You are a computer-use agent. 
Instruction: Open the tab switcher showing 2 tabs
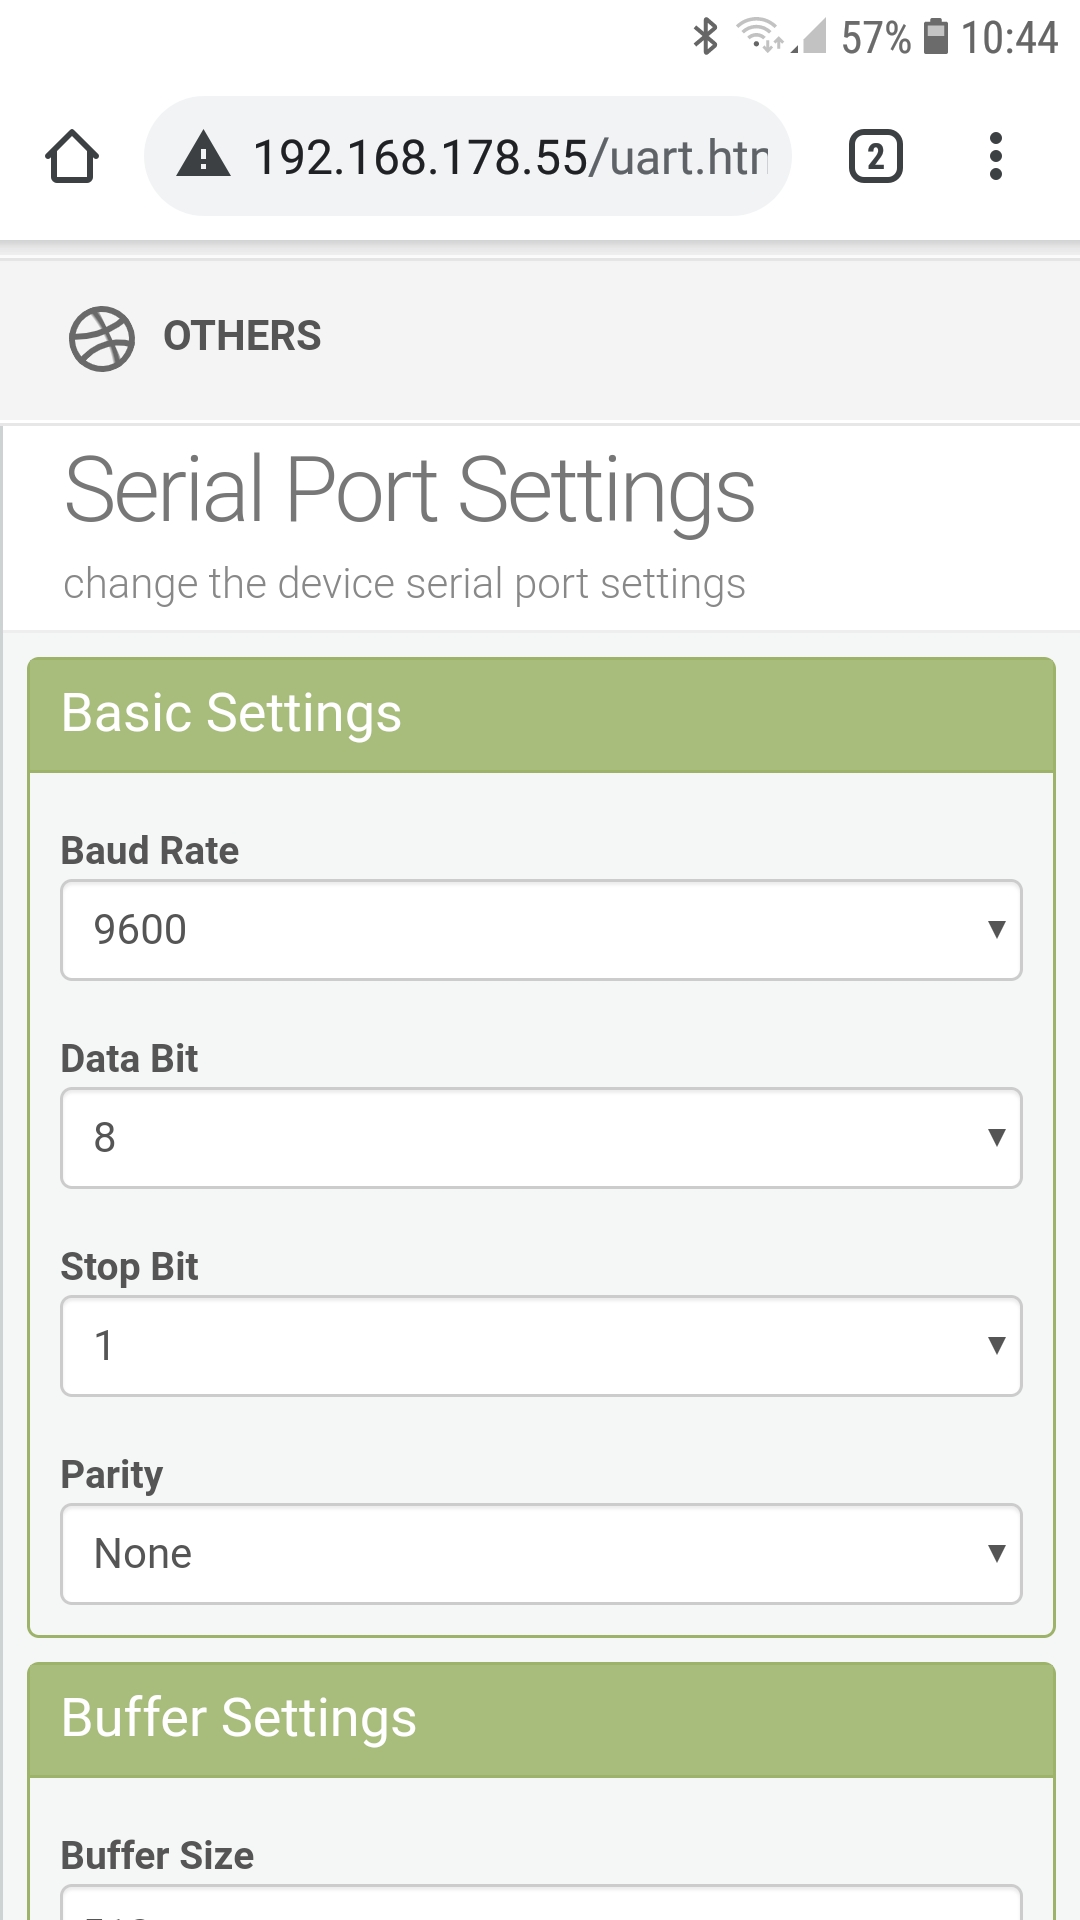click(875, 157)
